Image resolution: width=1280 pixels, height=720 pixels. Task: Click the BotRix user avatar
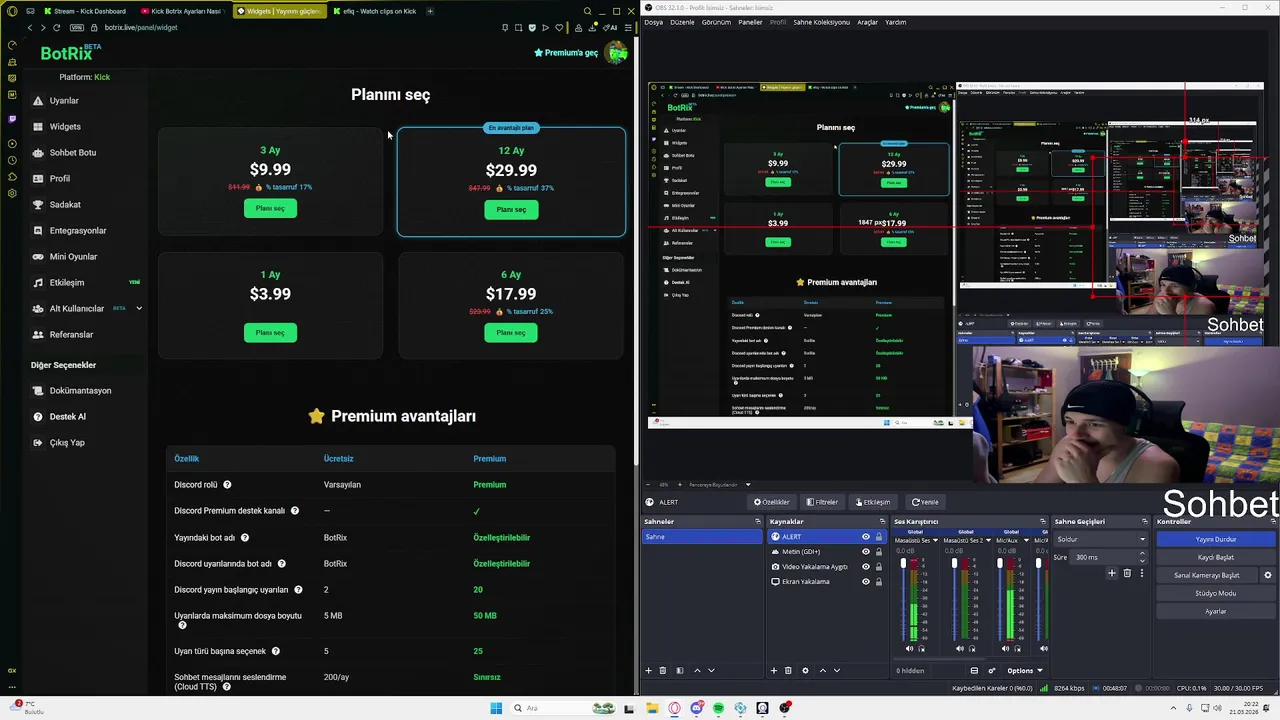point(616,52)
